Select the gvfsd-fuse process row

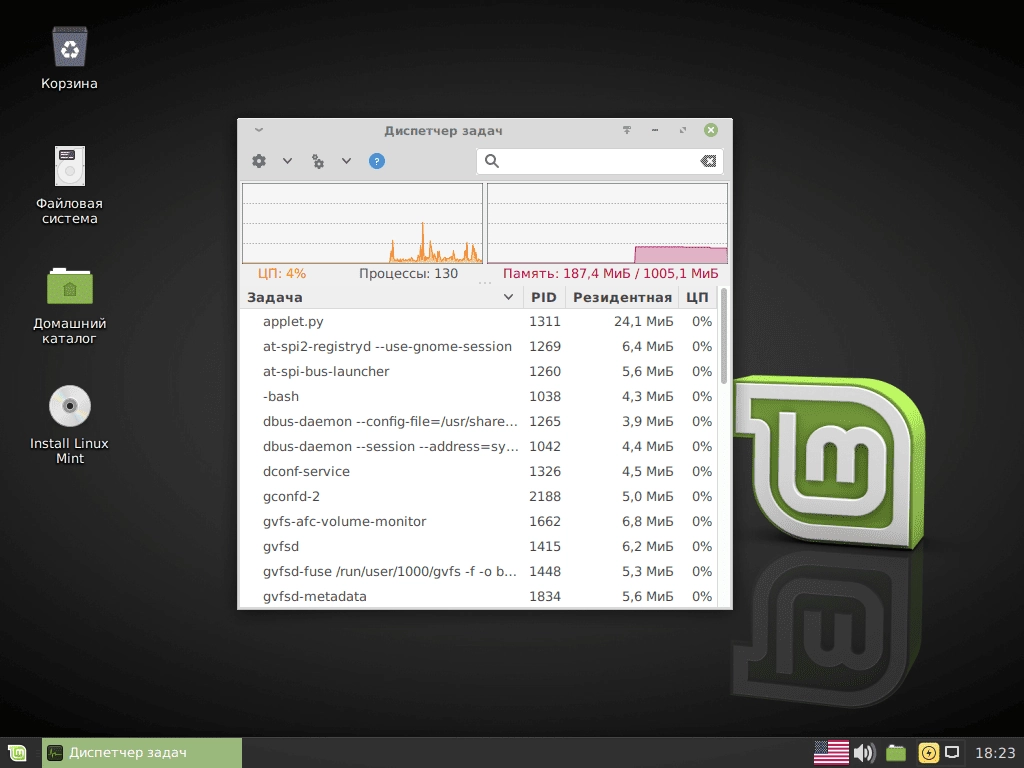479,571
